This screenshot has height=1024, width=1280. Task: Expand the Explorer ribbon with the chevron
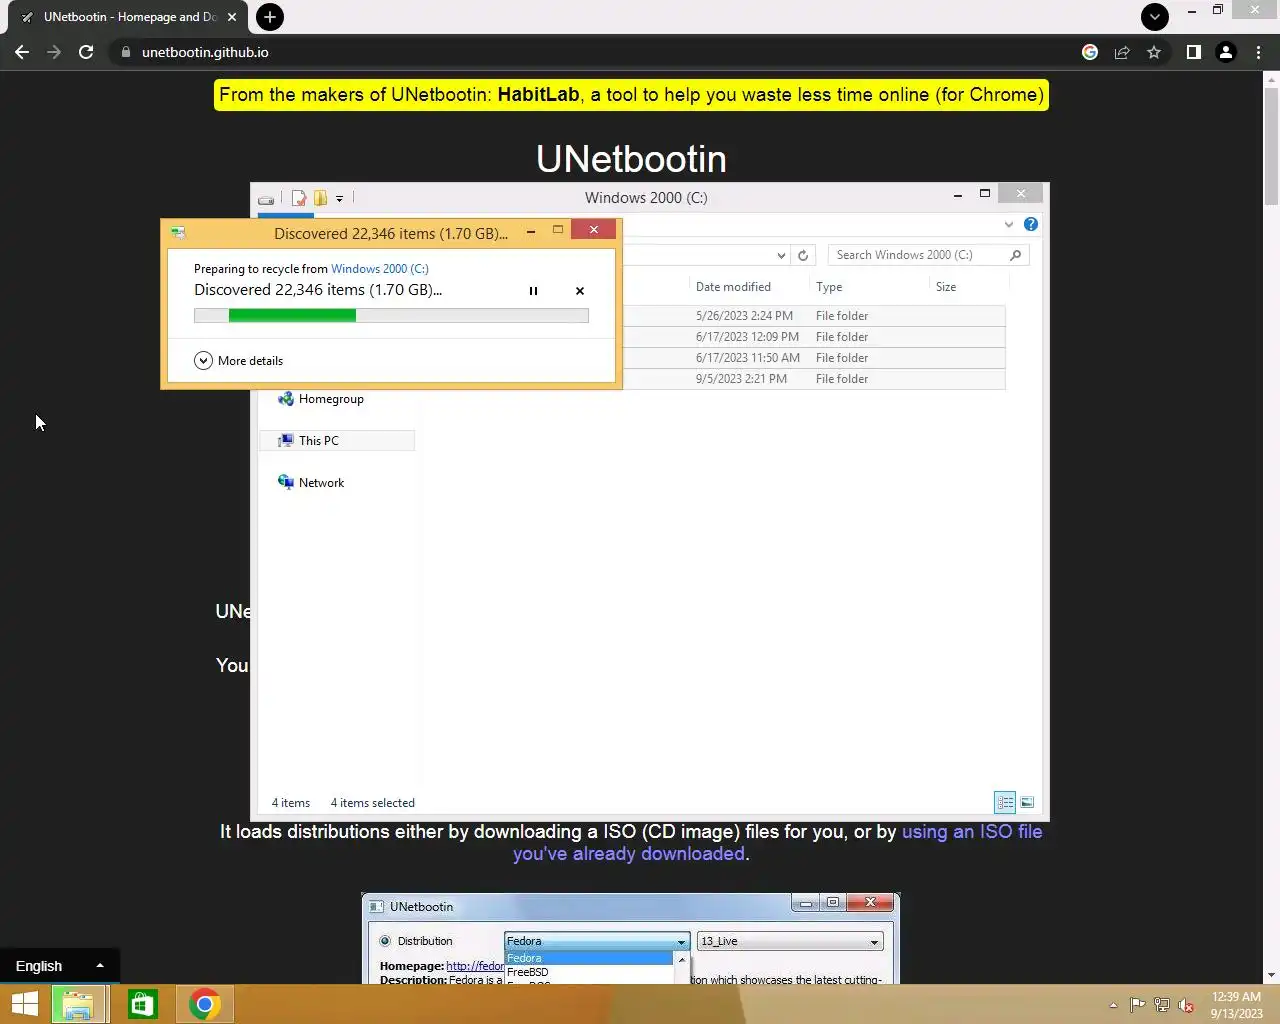point(1009,224)
